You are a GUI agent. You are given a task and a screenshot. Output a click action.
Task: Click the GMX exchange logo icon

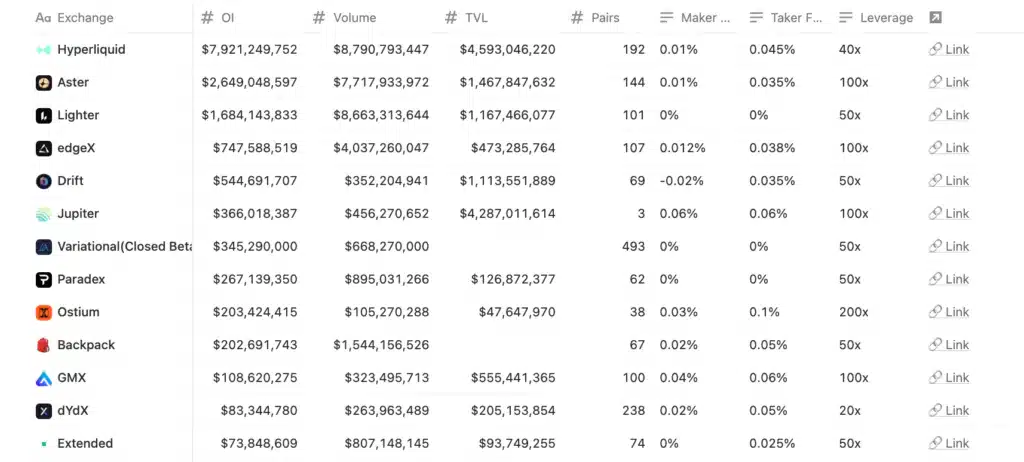(44, 378)
